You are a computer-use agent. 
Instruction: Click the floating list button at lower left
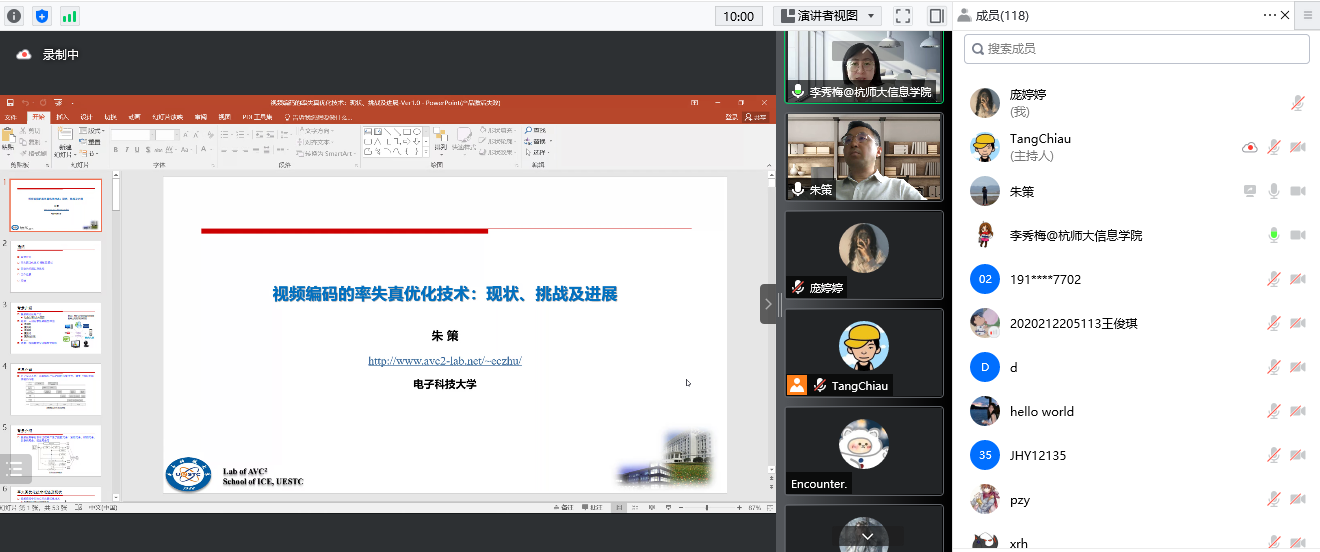click(x=15, y=468)
